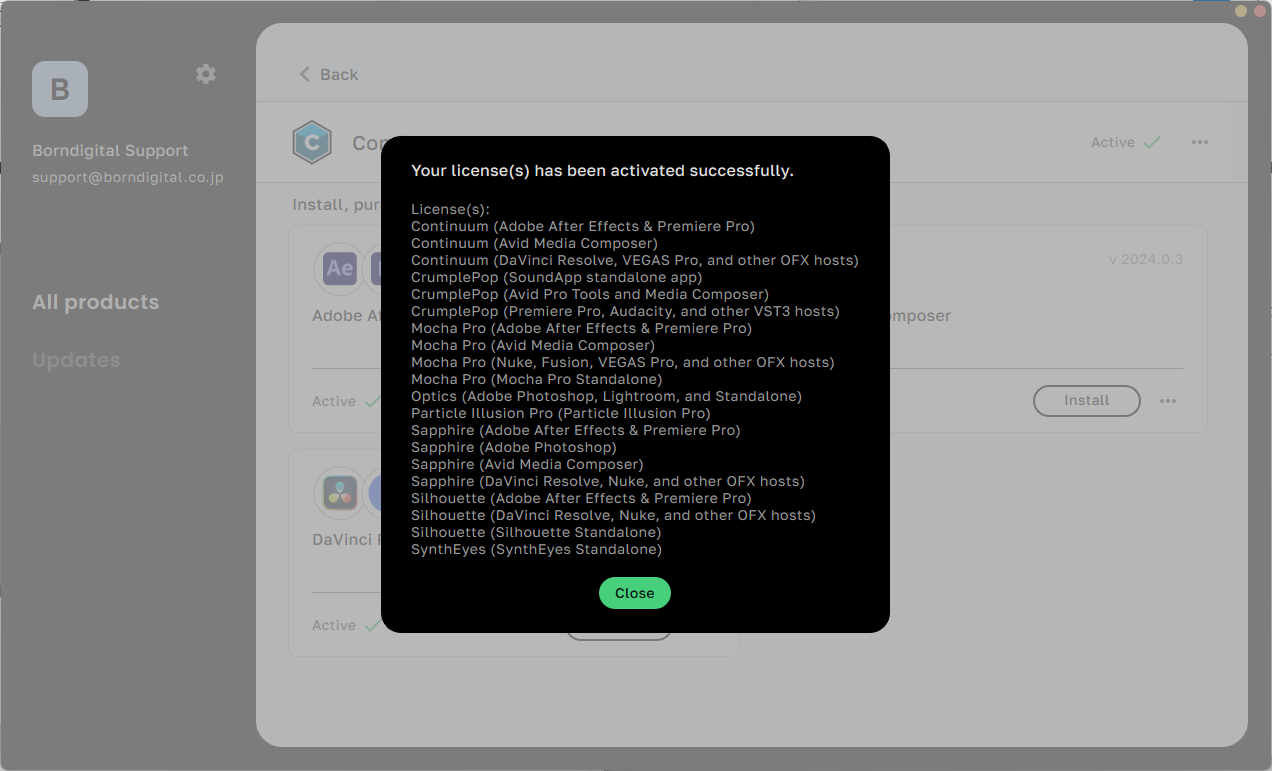Select the Active status in Adobe card
The height and width of the screenshot is (771, 1272).
click(346, 401)
